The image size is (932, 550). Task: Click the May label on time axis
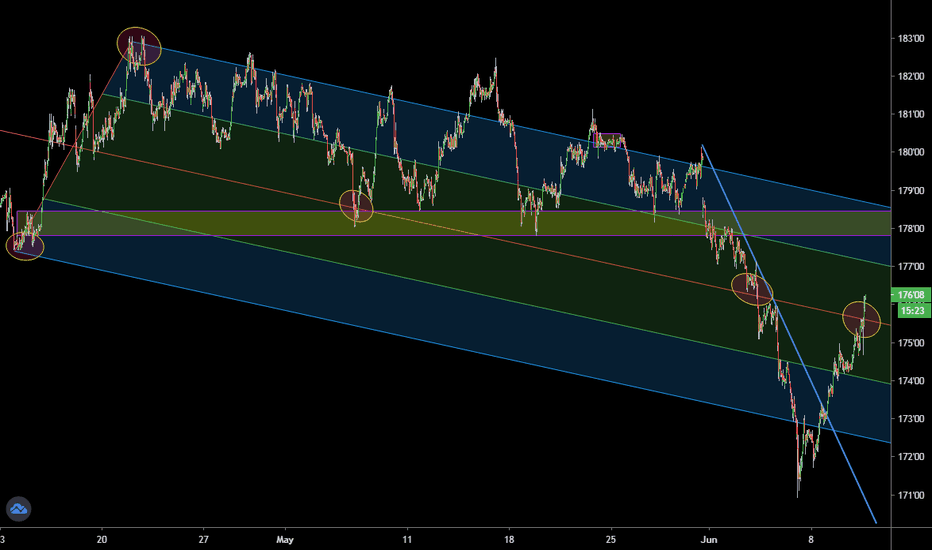click(285, 540)
